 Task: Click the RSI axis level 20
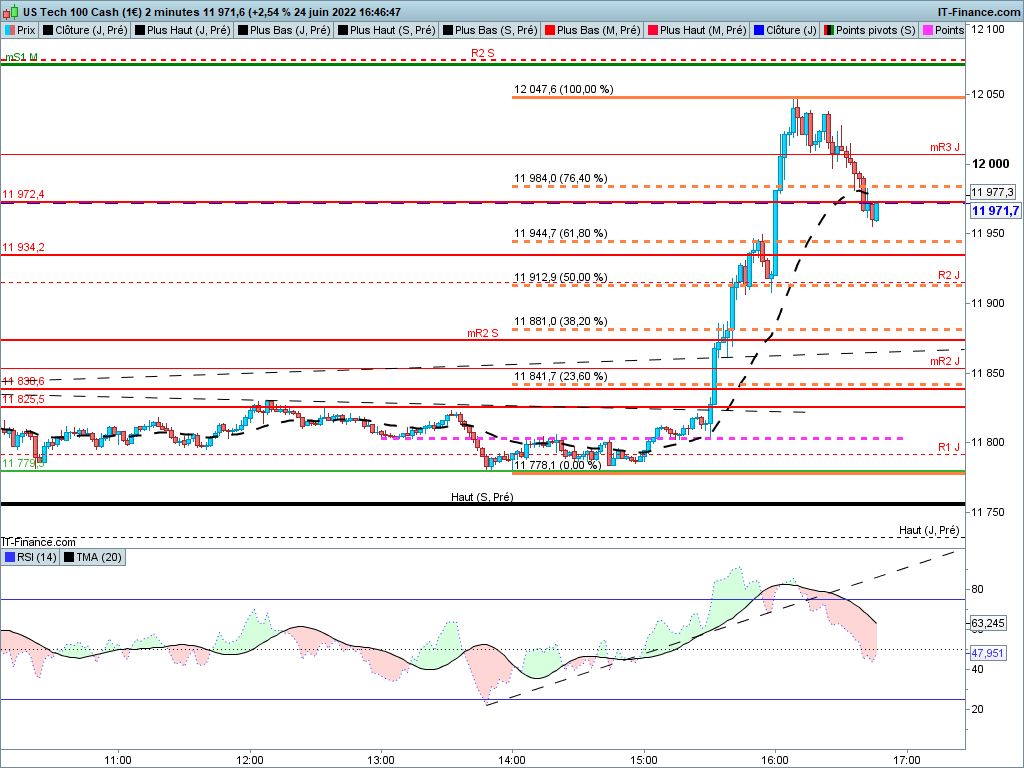[x=977, y=709]
